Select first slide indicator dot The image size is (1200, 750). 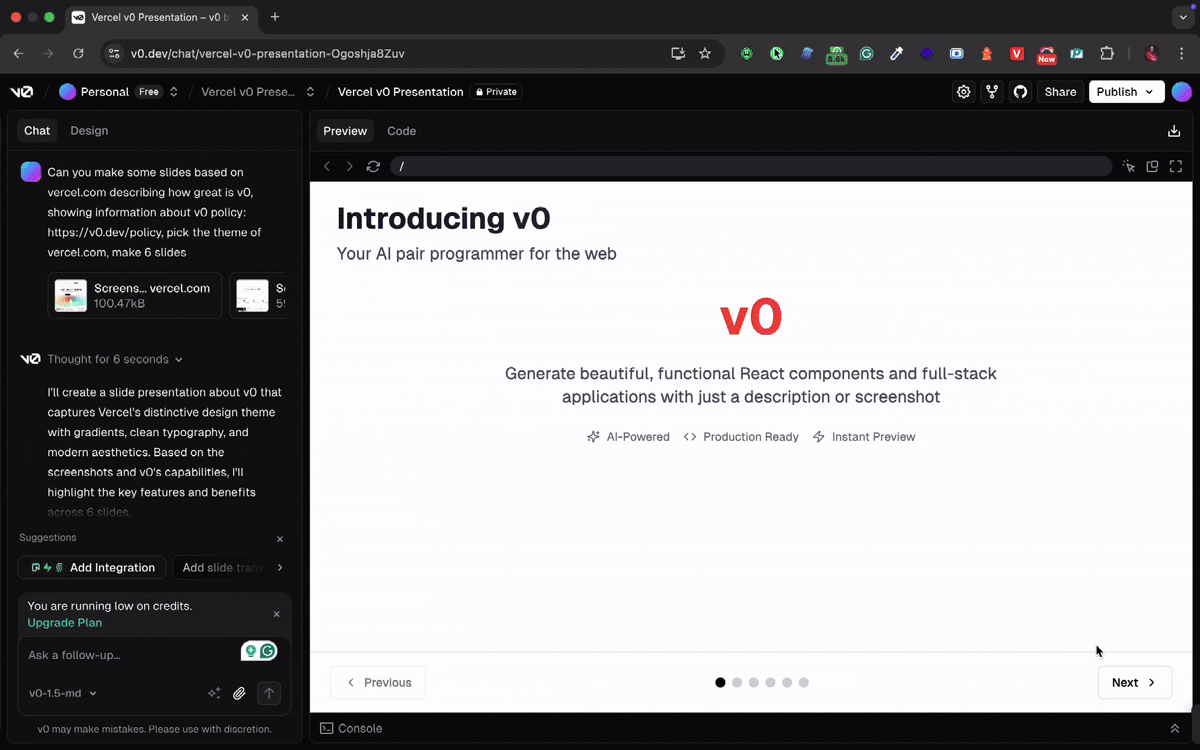coord(720,683)
